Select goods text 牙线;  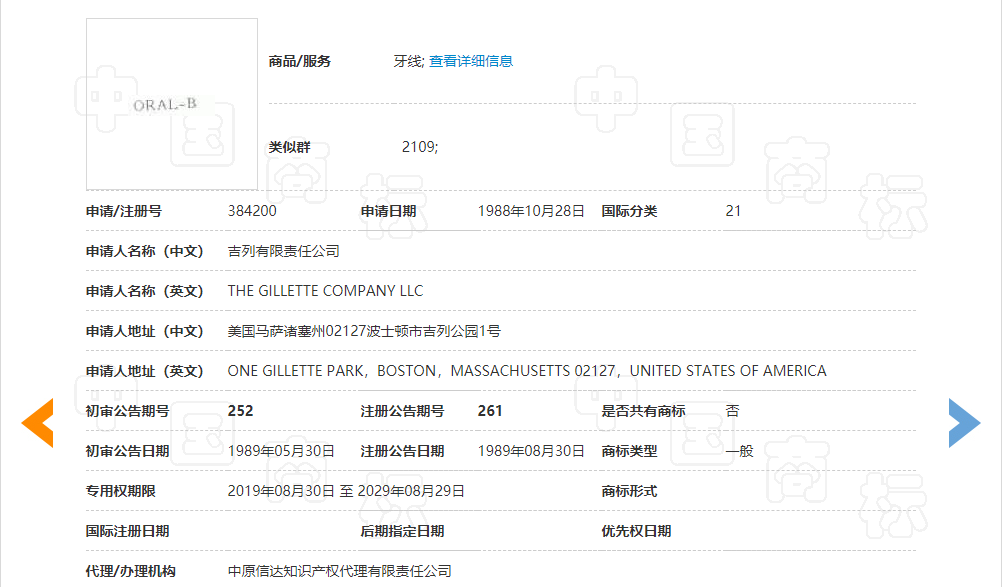pos(409,61)
